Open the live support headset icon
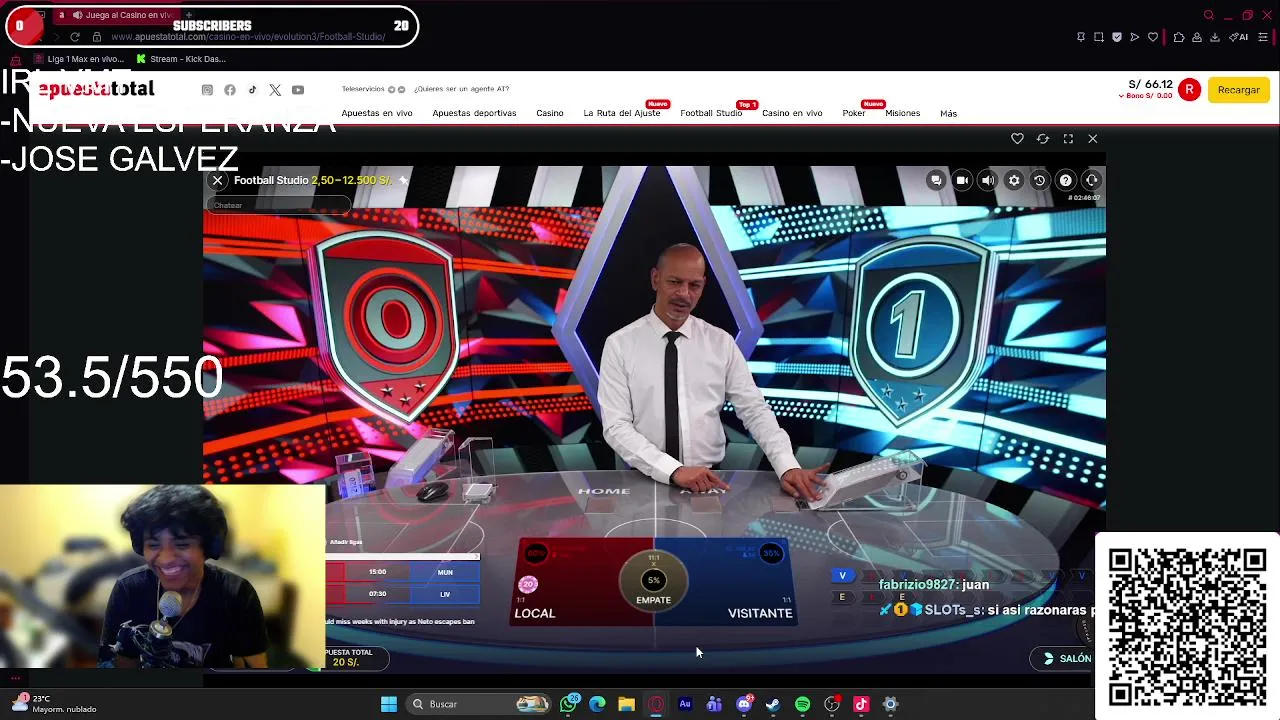 (x=1092, y=180)
